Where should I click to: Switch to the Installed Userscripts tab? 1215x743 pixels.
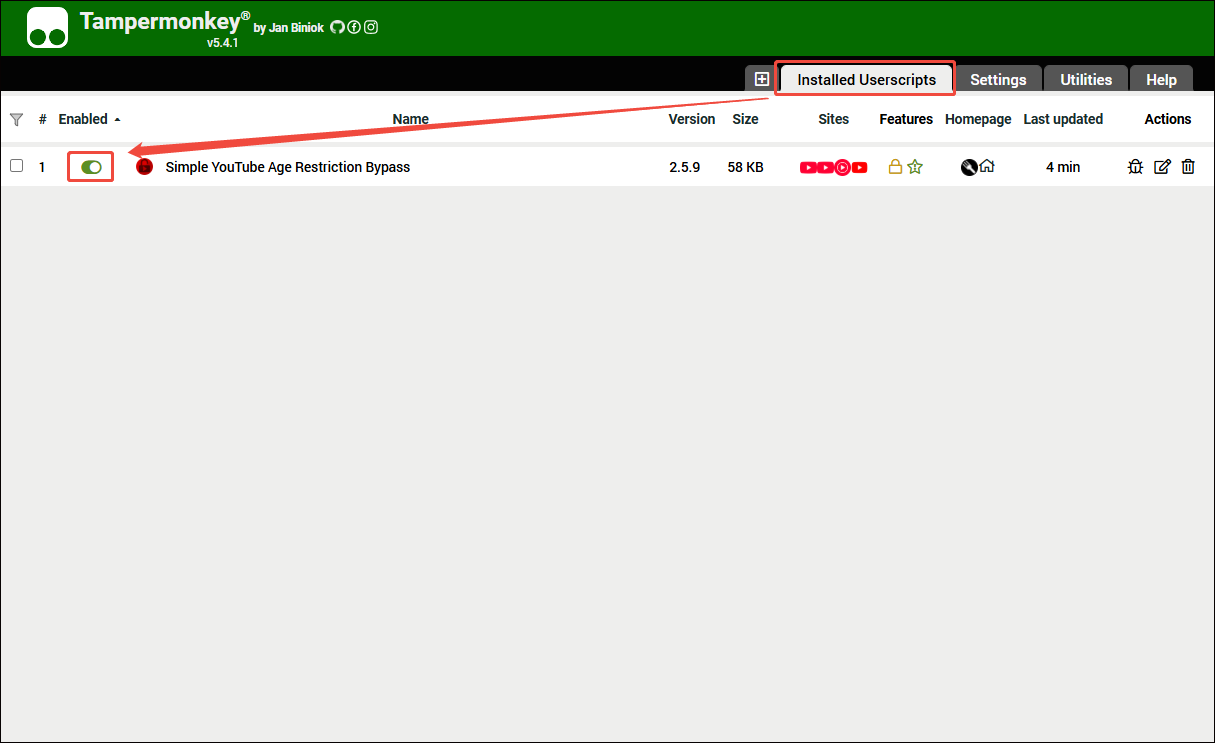click(x=866, y=79)
